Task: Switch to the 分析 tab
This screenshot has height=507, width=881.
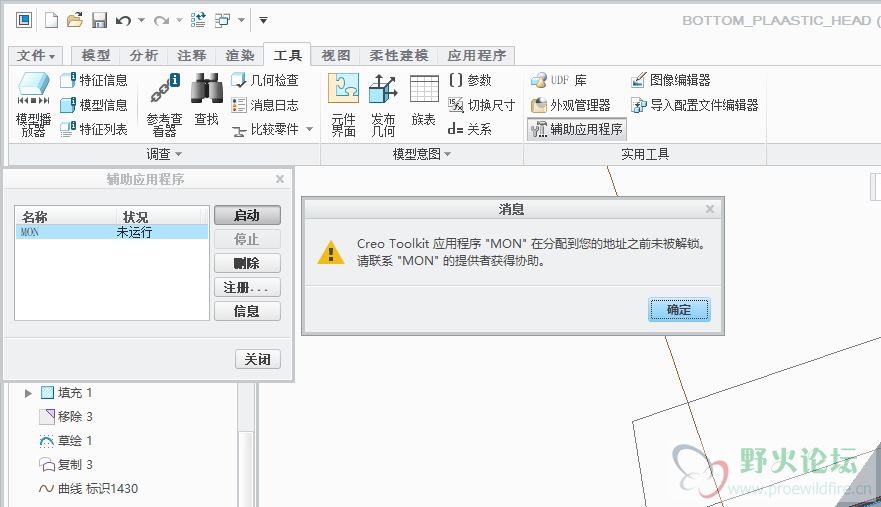Action: 144,55
